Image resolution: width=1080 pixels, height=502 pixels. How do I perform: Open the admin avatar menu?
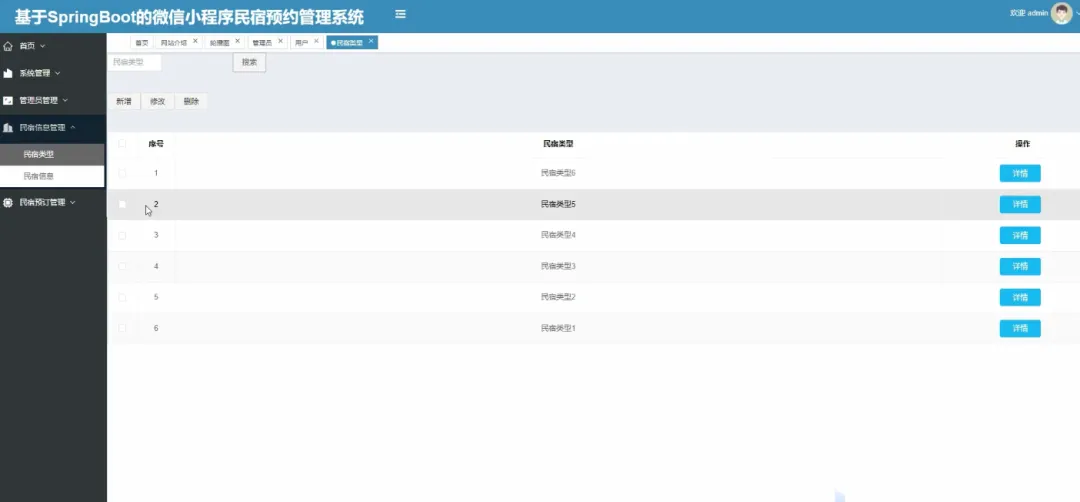click(1061, 13)
